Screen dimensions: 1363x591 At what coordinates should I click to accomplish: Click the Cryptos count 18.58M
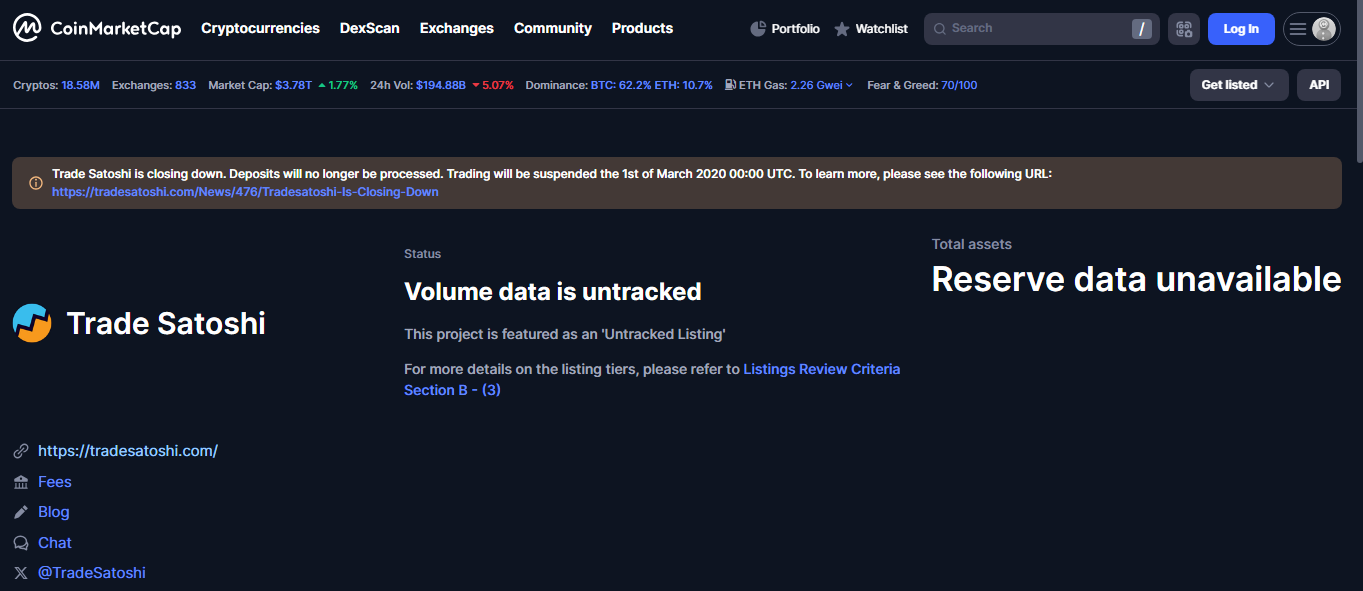81,85
